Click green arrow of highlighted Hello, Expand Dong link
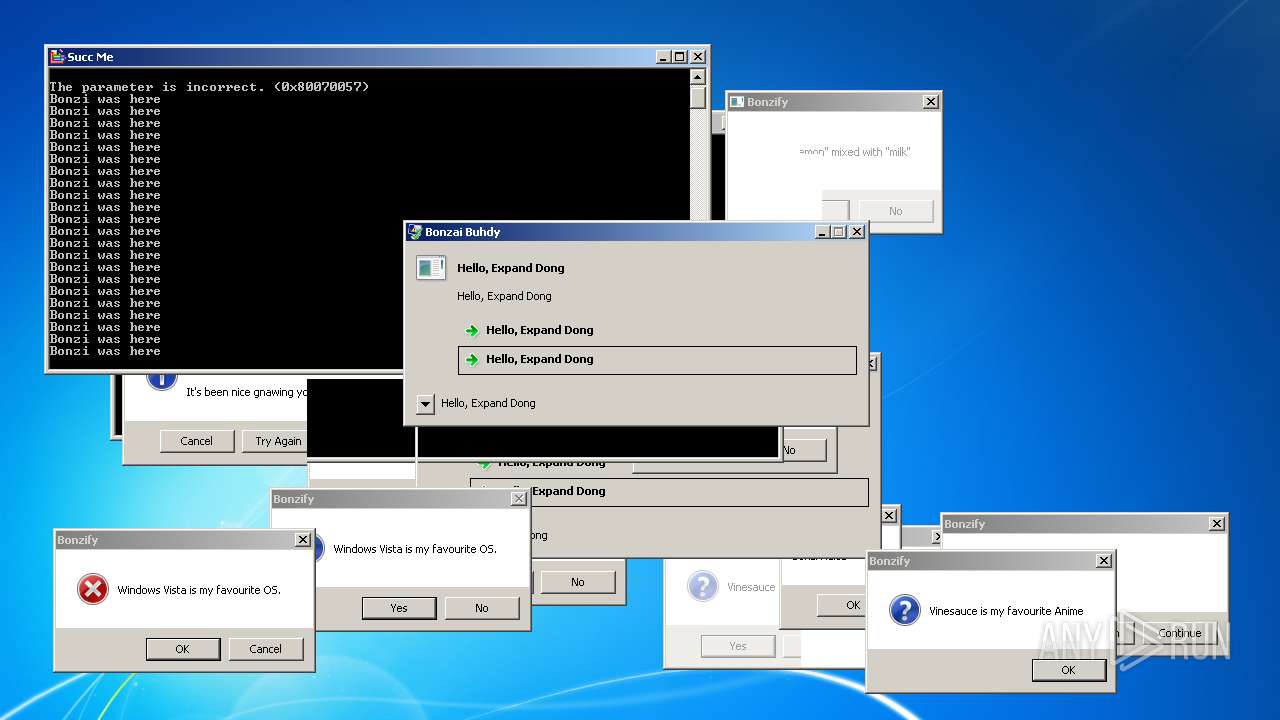This screenshot has height=720, width=1280. click(x=472, y=360)
